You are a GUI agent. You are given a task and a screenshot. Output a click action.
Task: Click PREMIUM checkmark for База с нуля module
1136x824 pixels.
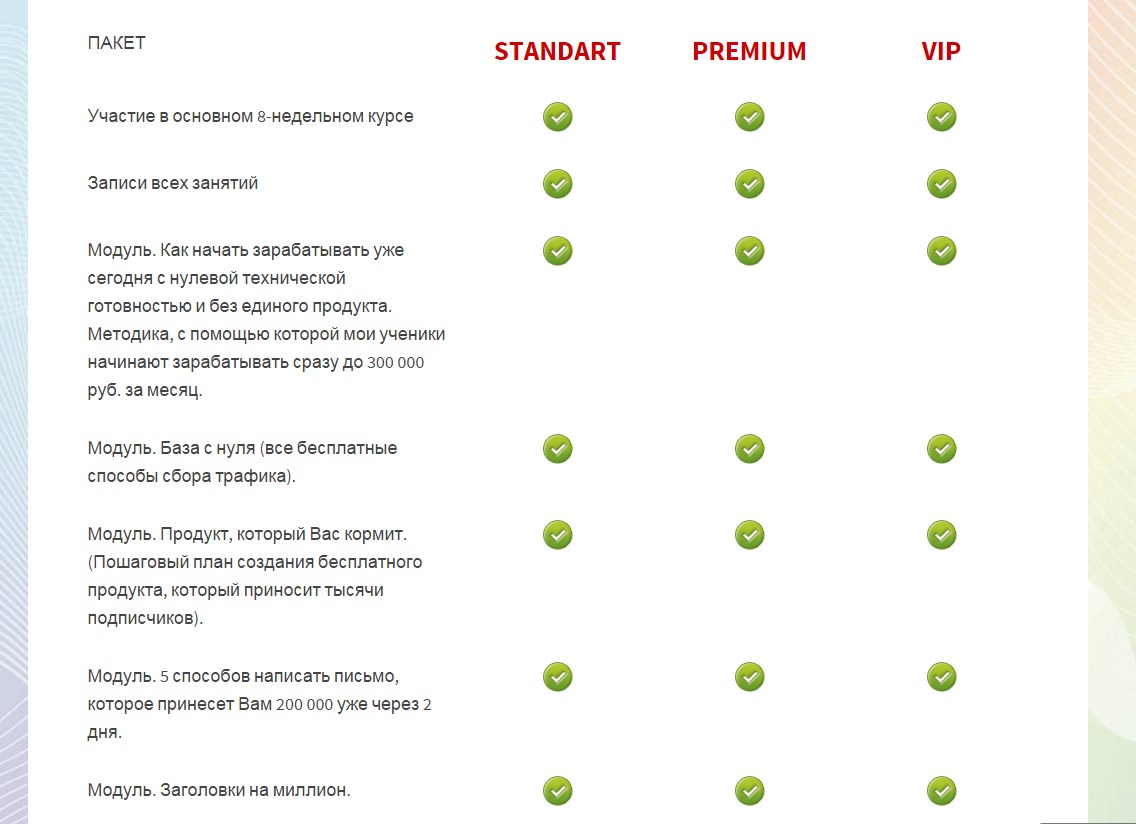(x=749, y=449)
